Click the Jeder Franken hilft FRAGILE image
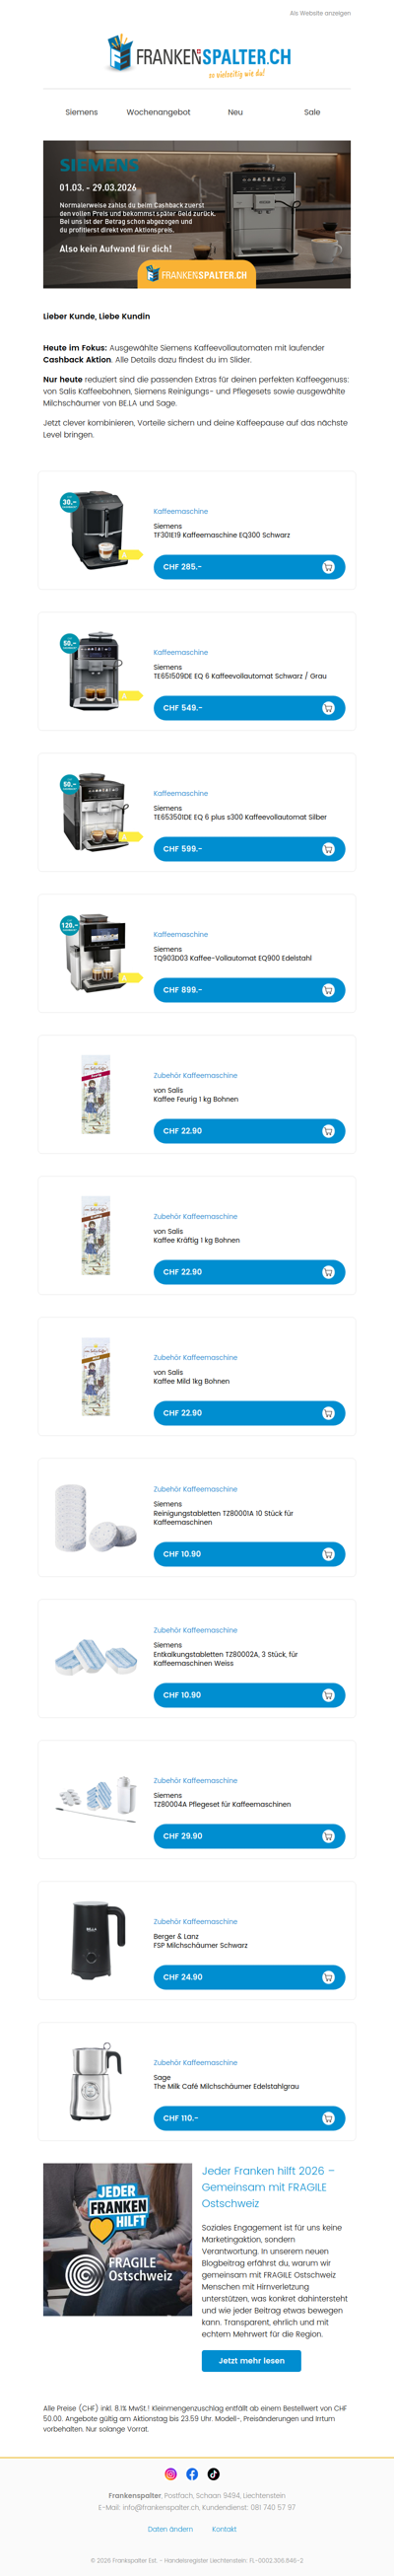Viewport: 394px width, 2576px height. pos(117,2239)
